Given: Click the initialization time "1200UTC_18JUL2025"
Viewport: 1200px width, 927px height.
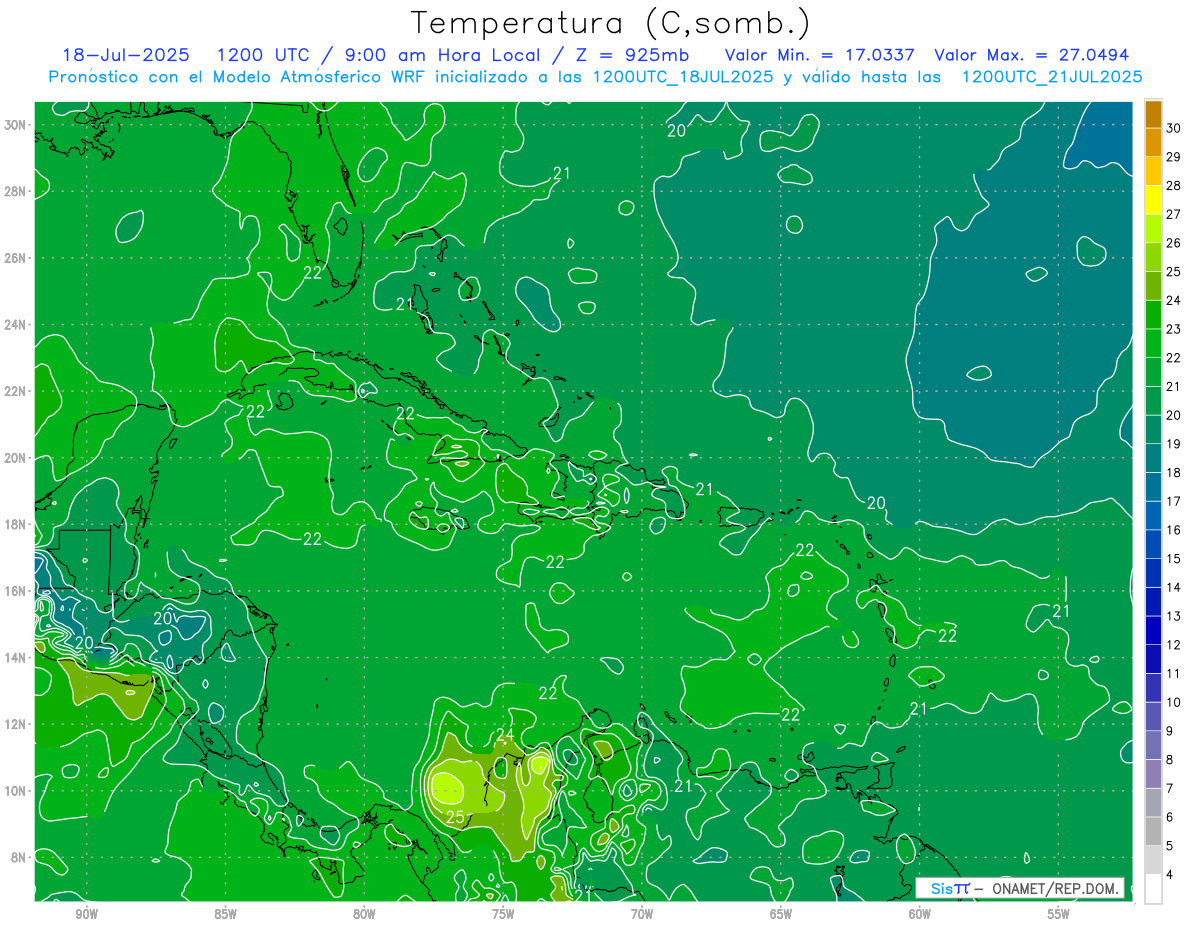Looking at the screenshot, I should [683, 76].
